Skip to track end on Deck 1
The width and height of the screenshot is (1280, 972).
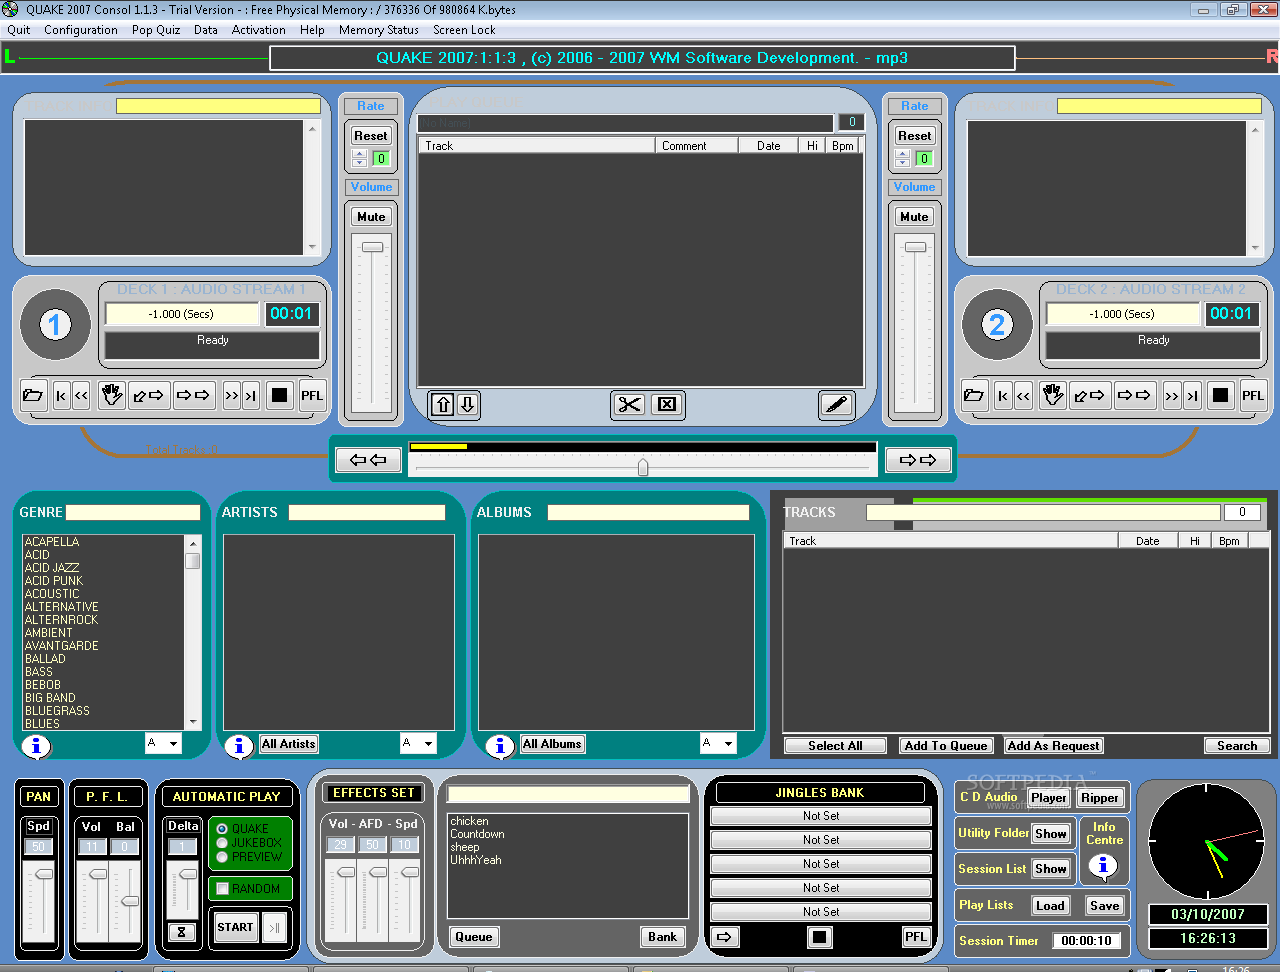[x=250, y=395]
